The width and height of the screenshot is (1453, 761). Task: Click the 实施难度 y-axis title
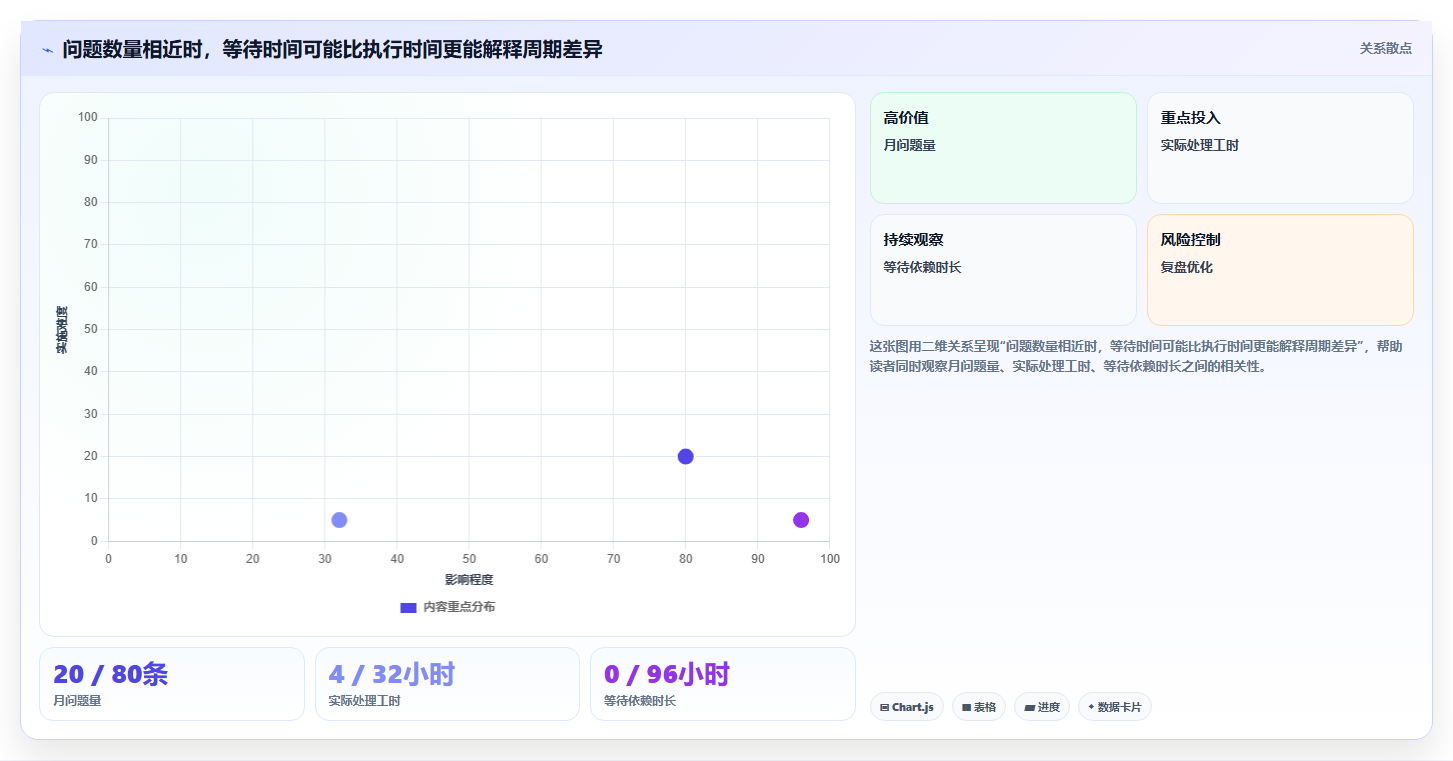62,330
